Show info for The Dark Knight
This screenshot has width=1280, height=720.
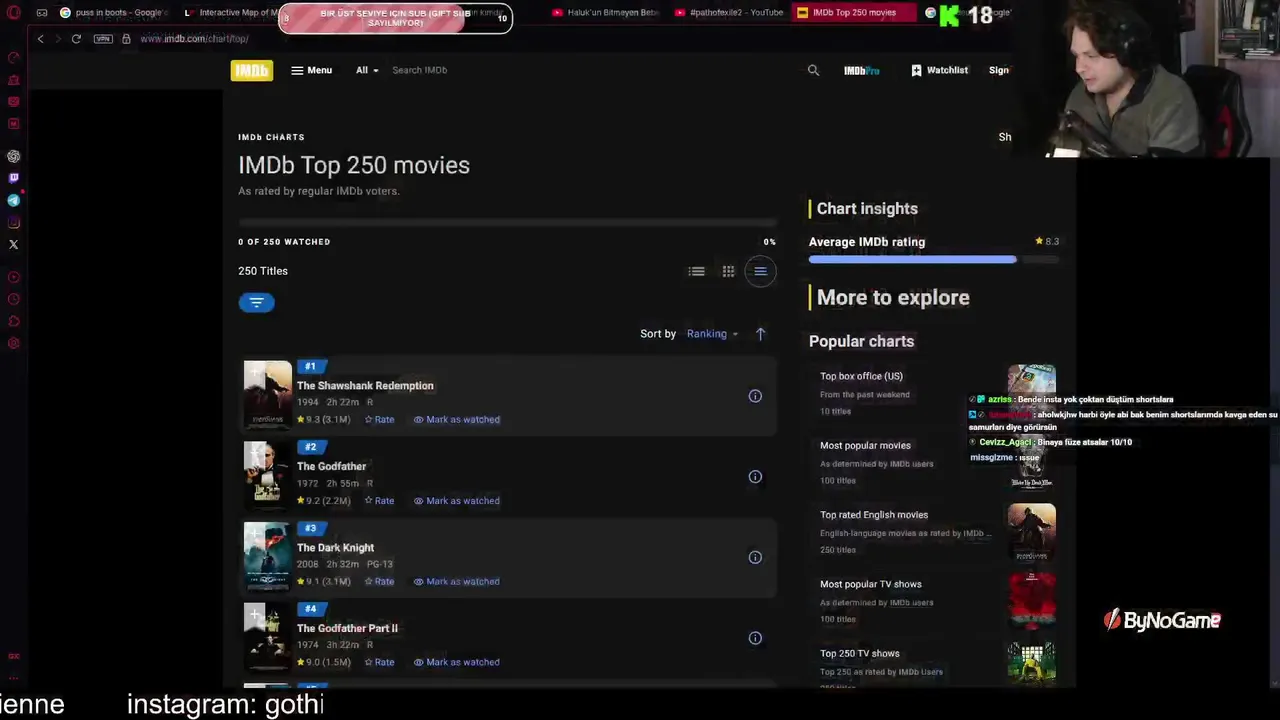pos(755,558)
